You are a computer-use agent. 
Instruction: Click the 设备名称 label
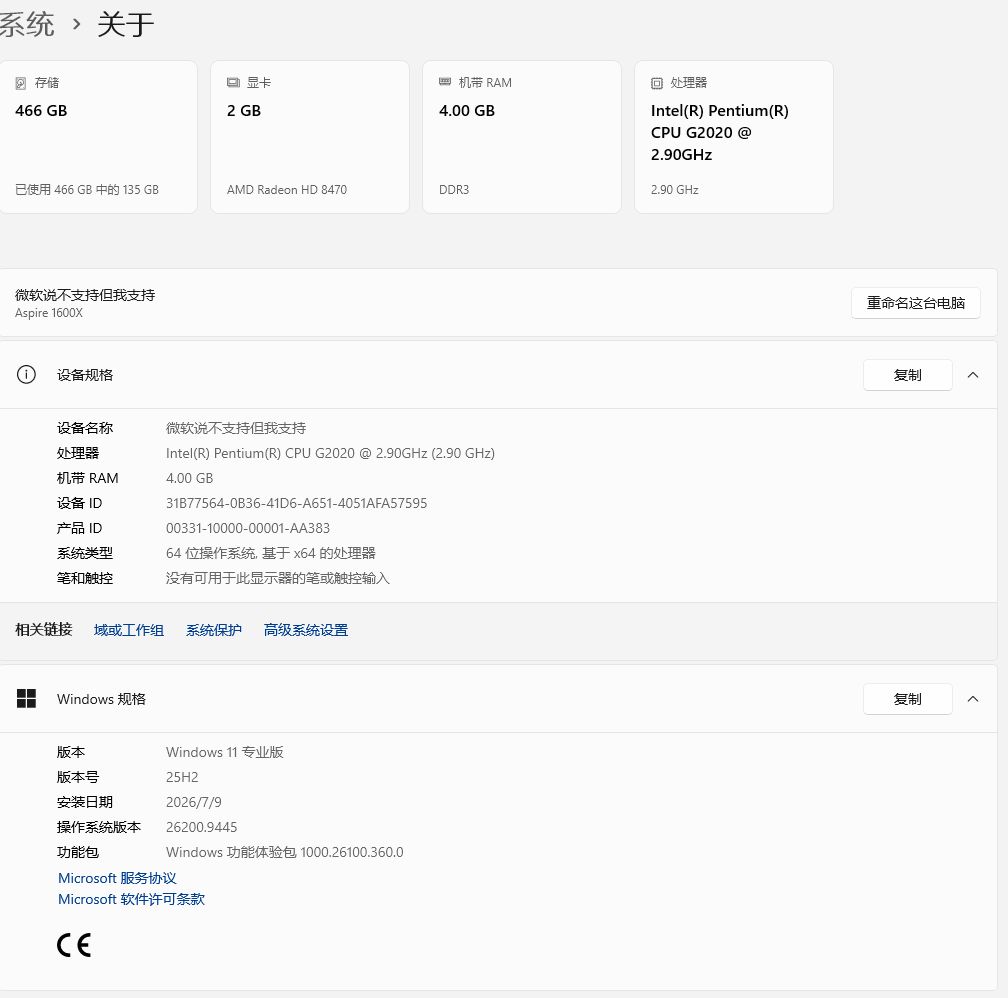(x=85, y=428)
